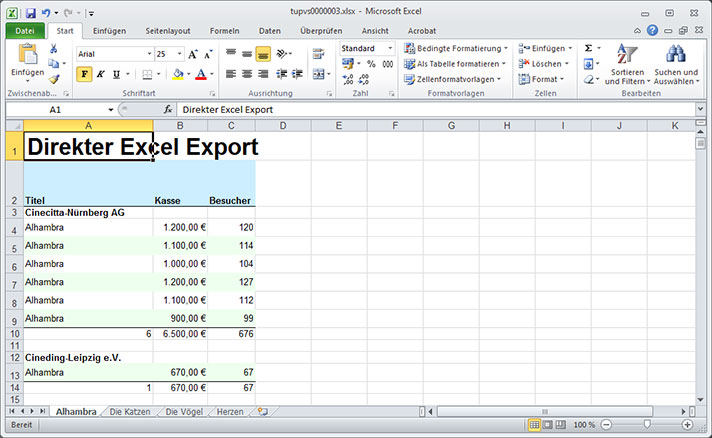Click the percent number format icon
712x438 pixels.
coord(371,64)
